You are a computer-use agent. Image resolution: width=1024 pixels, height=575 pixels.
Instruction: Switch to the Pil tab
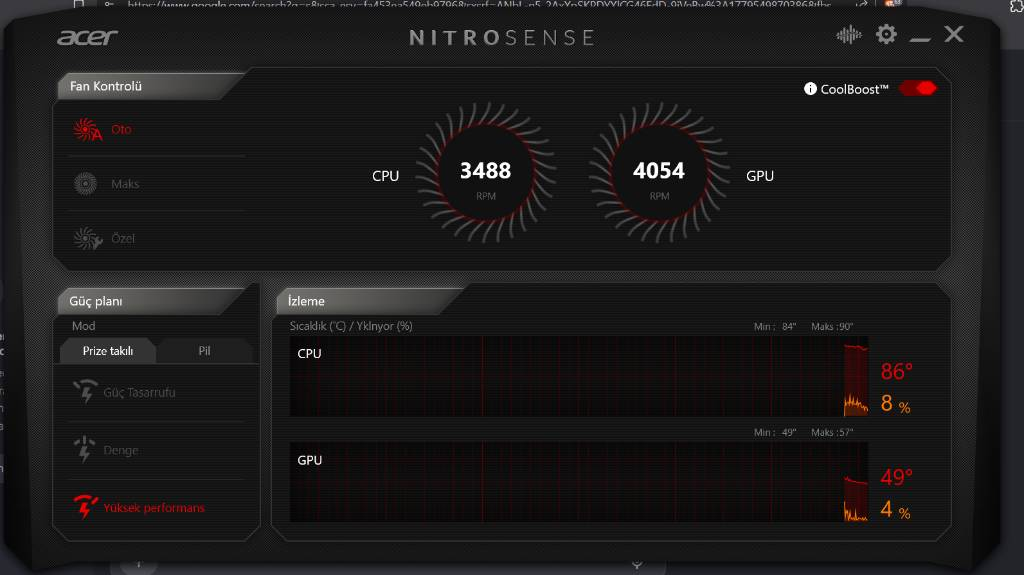204,351
